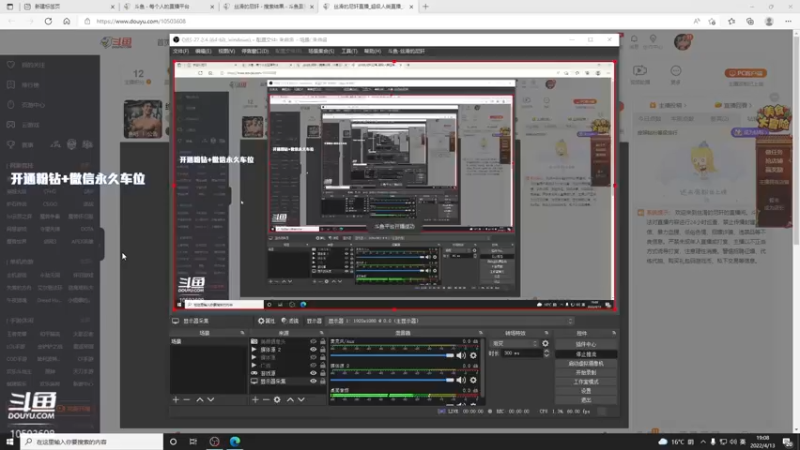Refresh the Edge browser page
The image size is (800, 450).
pos(48,21)
